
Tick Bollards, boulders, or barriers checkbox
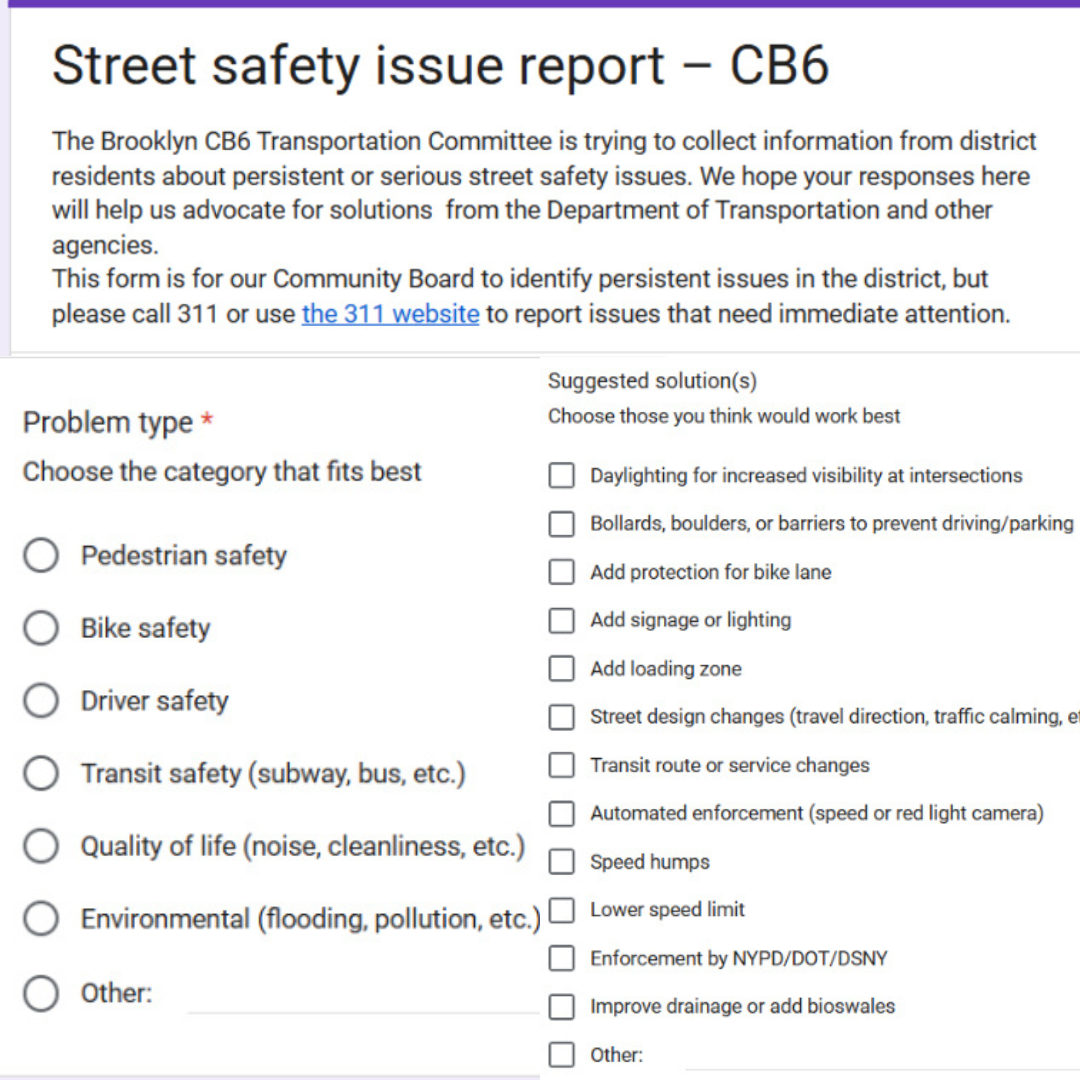[x=562, y=524]
